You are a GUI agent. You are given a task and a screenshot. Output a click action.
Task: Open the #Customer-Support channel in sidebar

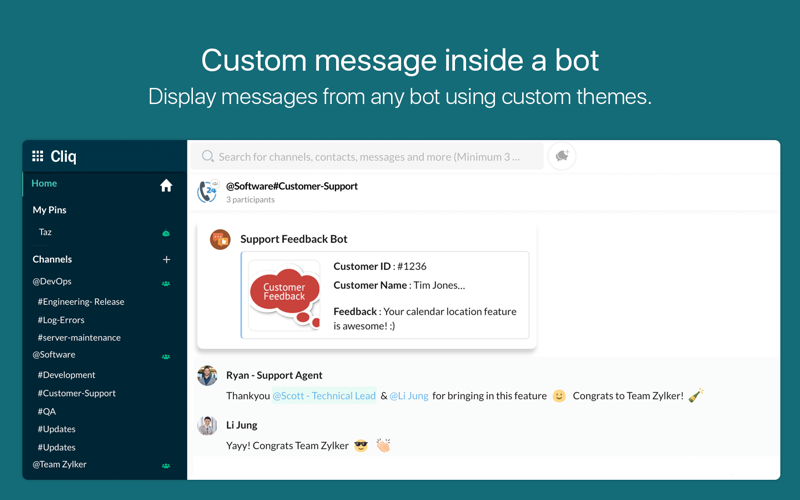pos(77,393)
